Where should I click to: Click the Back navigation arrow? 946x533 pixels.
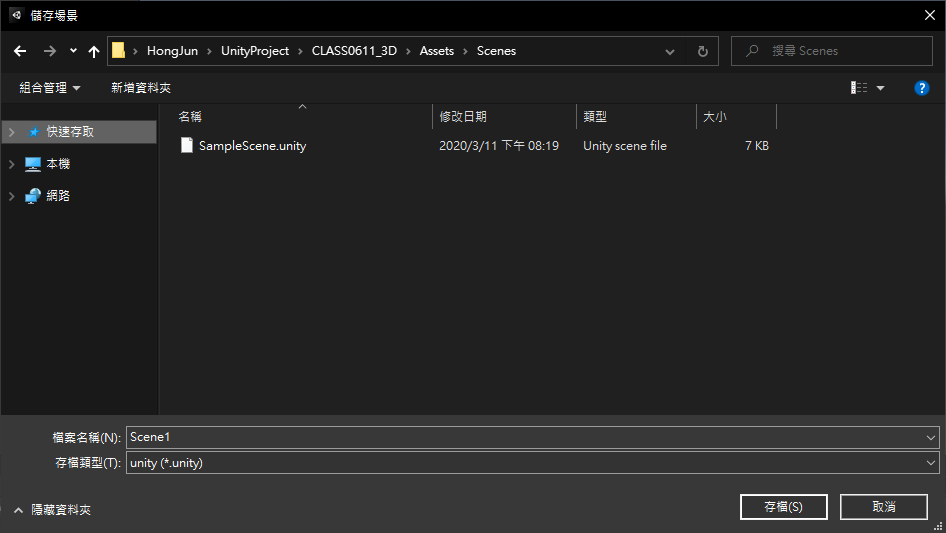(20, 51)
